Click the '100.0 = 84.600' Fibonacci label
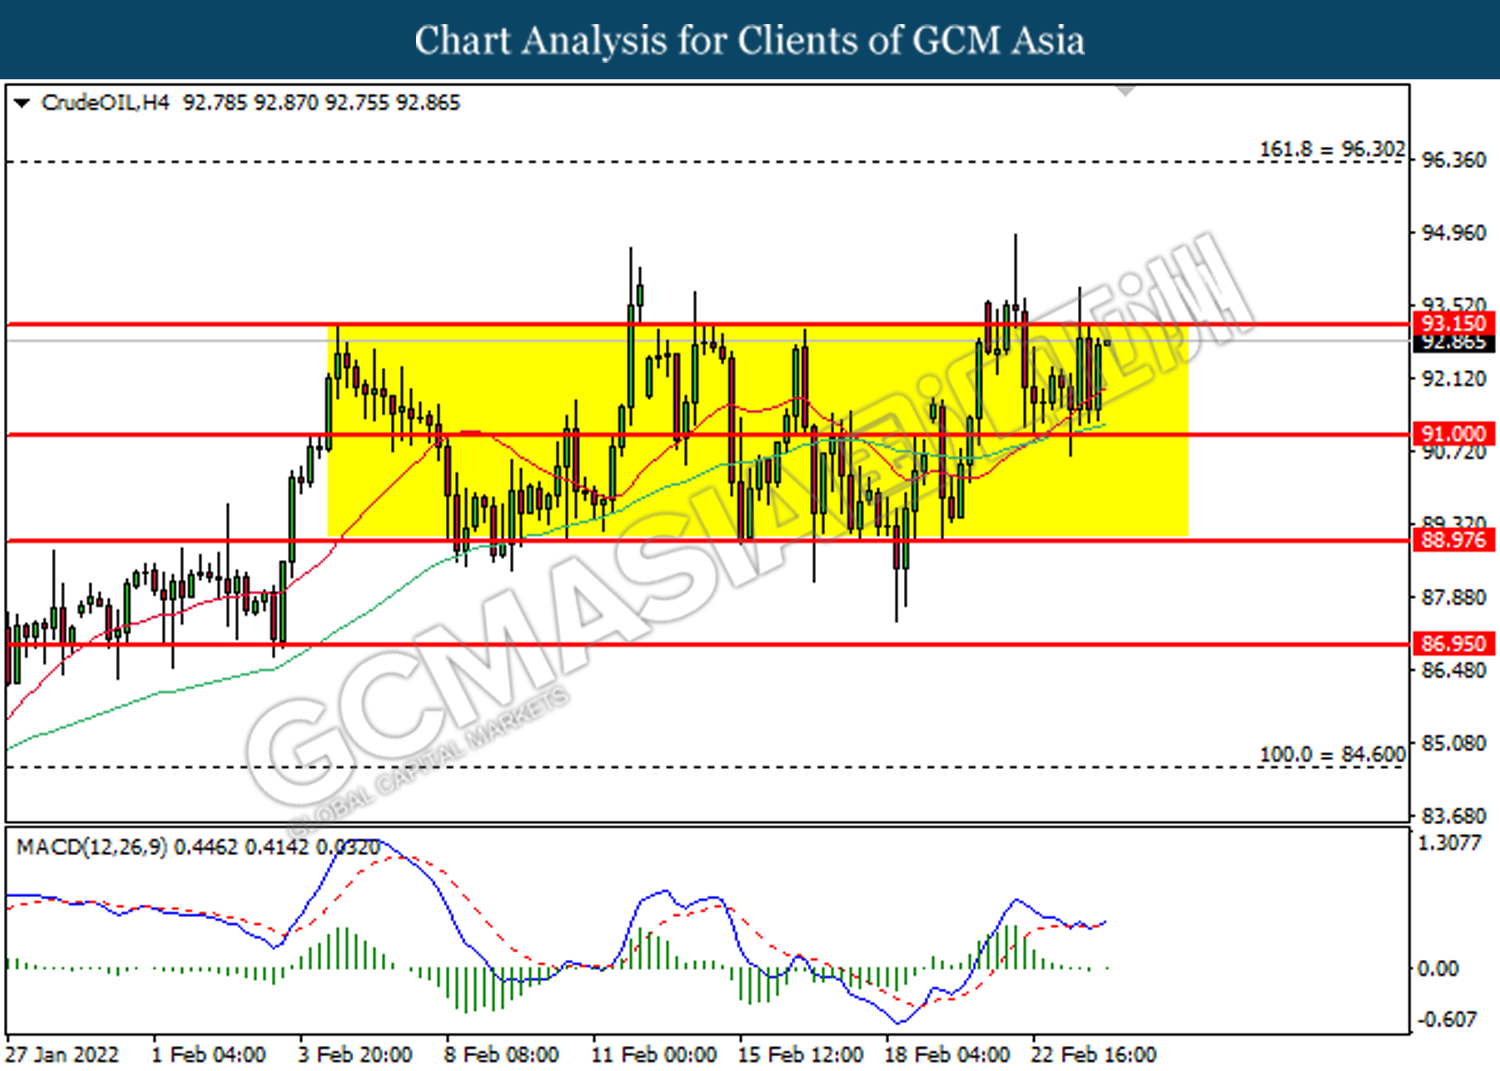Viewport: 1500px width, 1071px height. pyautogui.click(x=1332, y=754)
